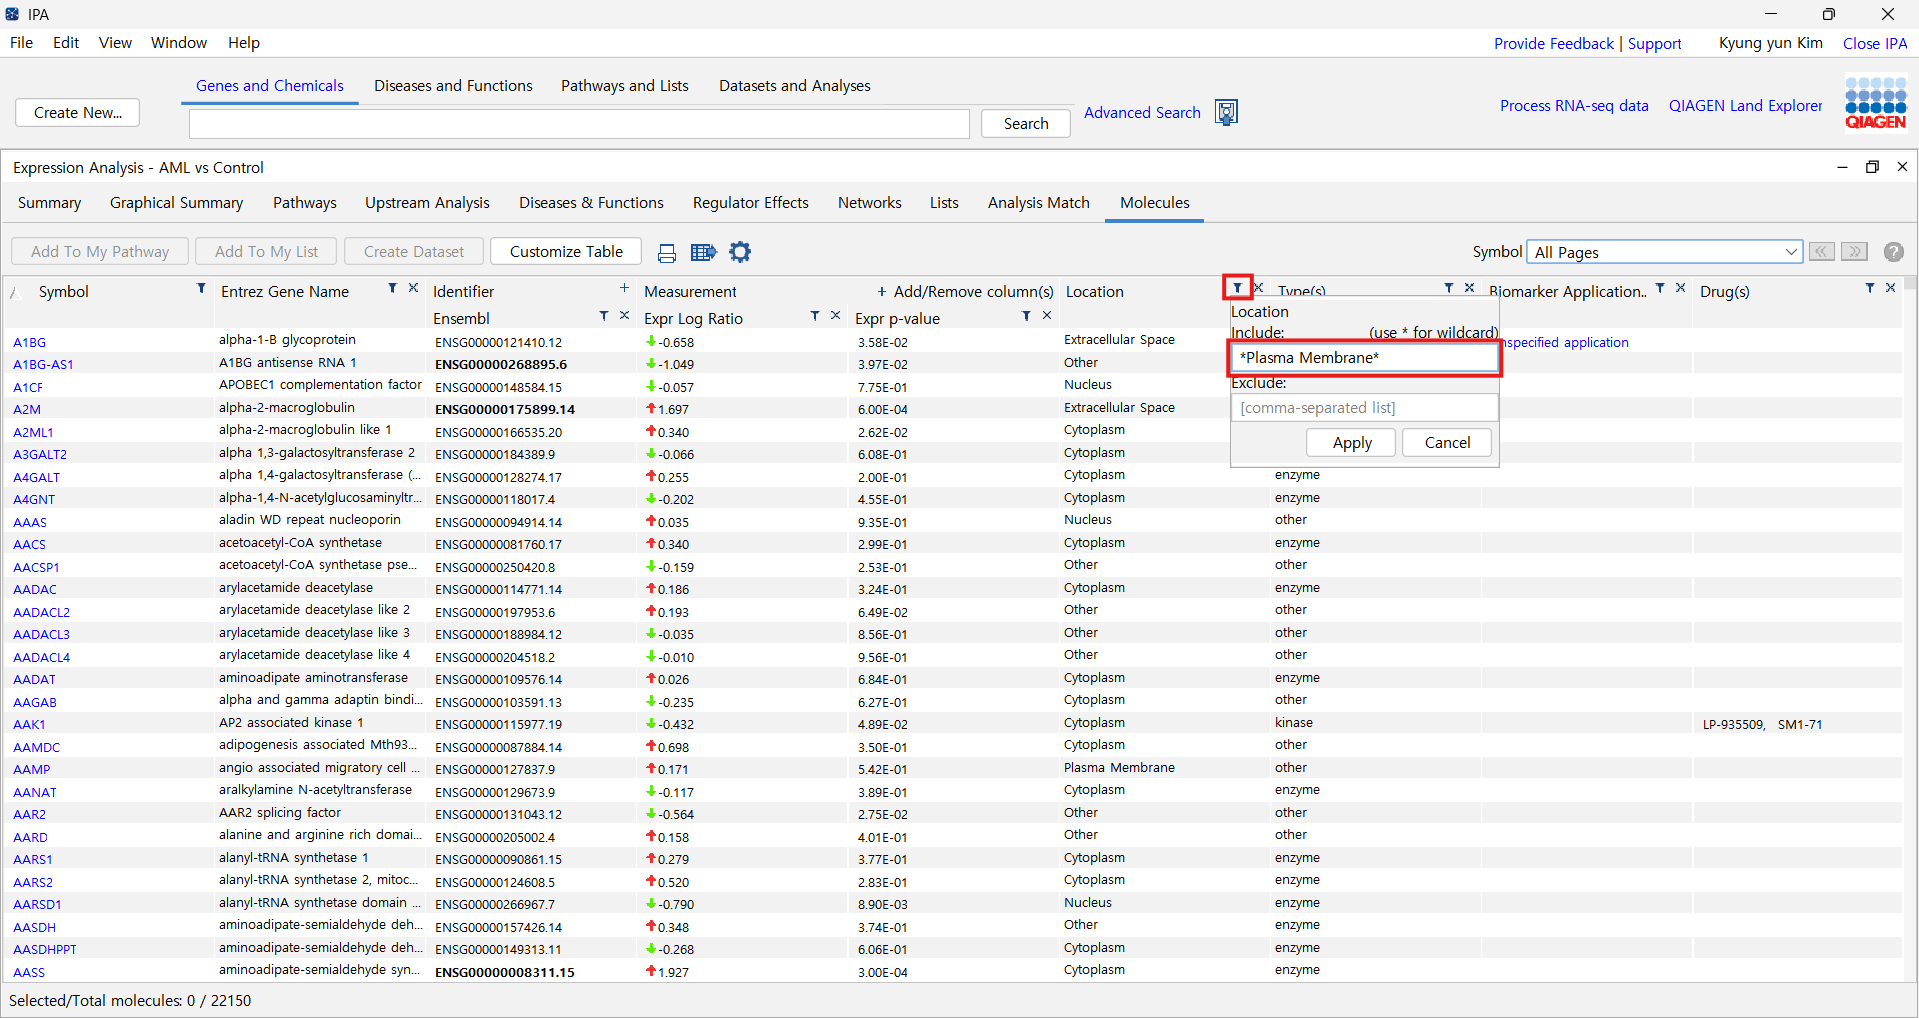This screenshot has width=1919, height=1018.
Task: Click drug LP-935509 in AAK1 row
Action: click(1733, 724)
